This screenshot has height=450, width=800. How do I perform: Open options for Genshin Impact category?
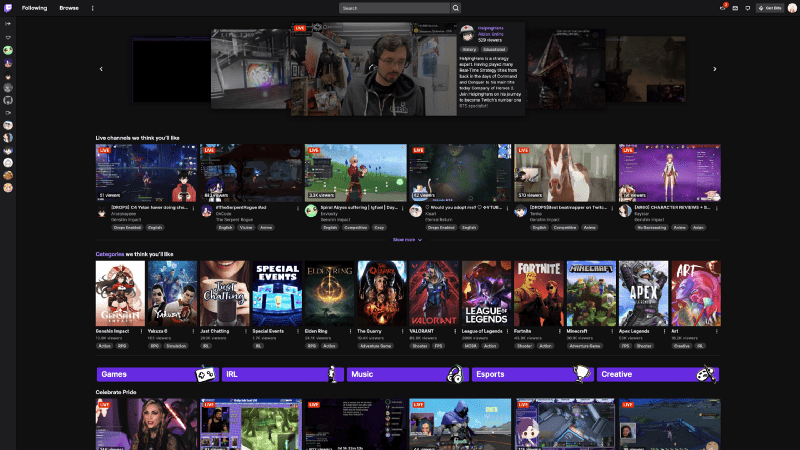click(141, 331)
